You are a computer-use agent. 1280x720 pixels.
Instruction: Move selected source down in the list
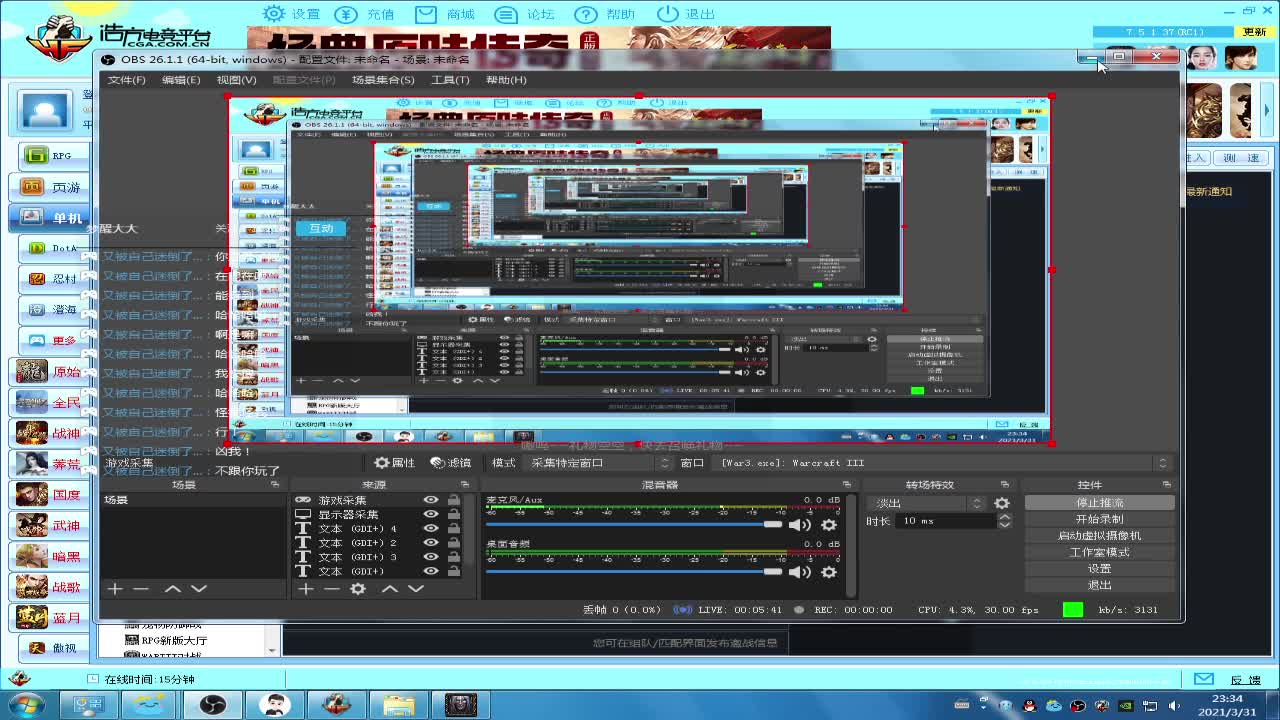pos(416,589)
